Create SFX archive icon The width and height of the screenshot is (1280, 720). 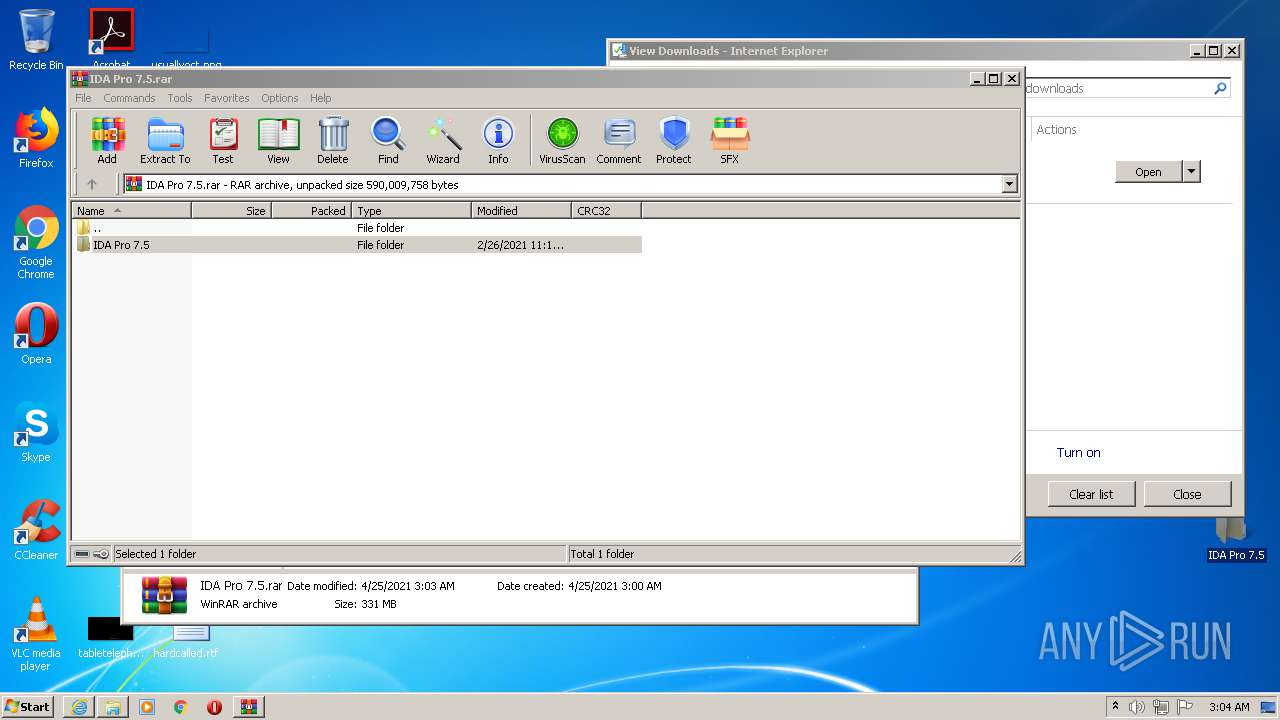click(730, 140)
